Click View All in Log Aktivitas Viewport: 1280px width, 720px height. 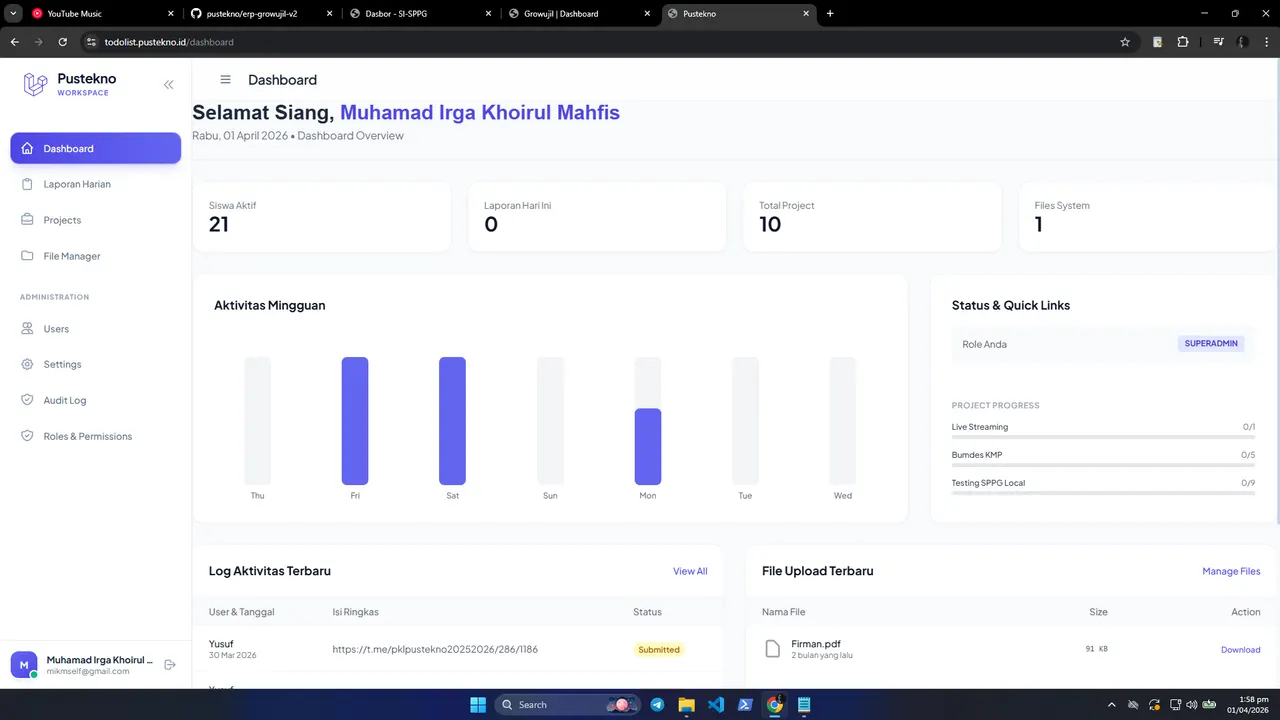click(690, 571)
